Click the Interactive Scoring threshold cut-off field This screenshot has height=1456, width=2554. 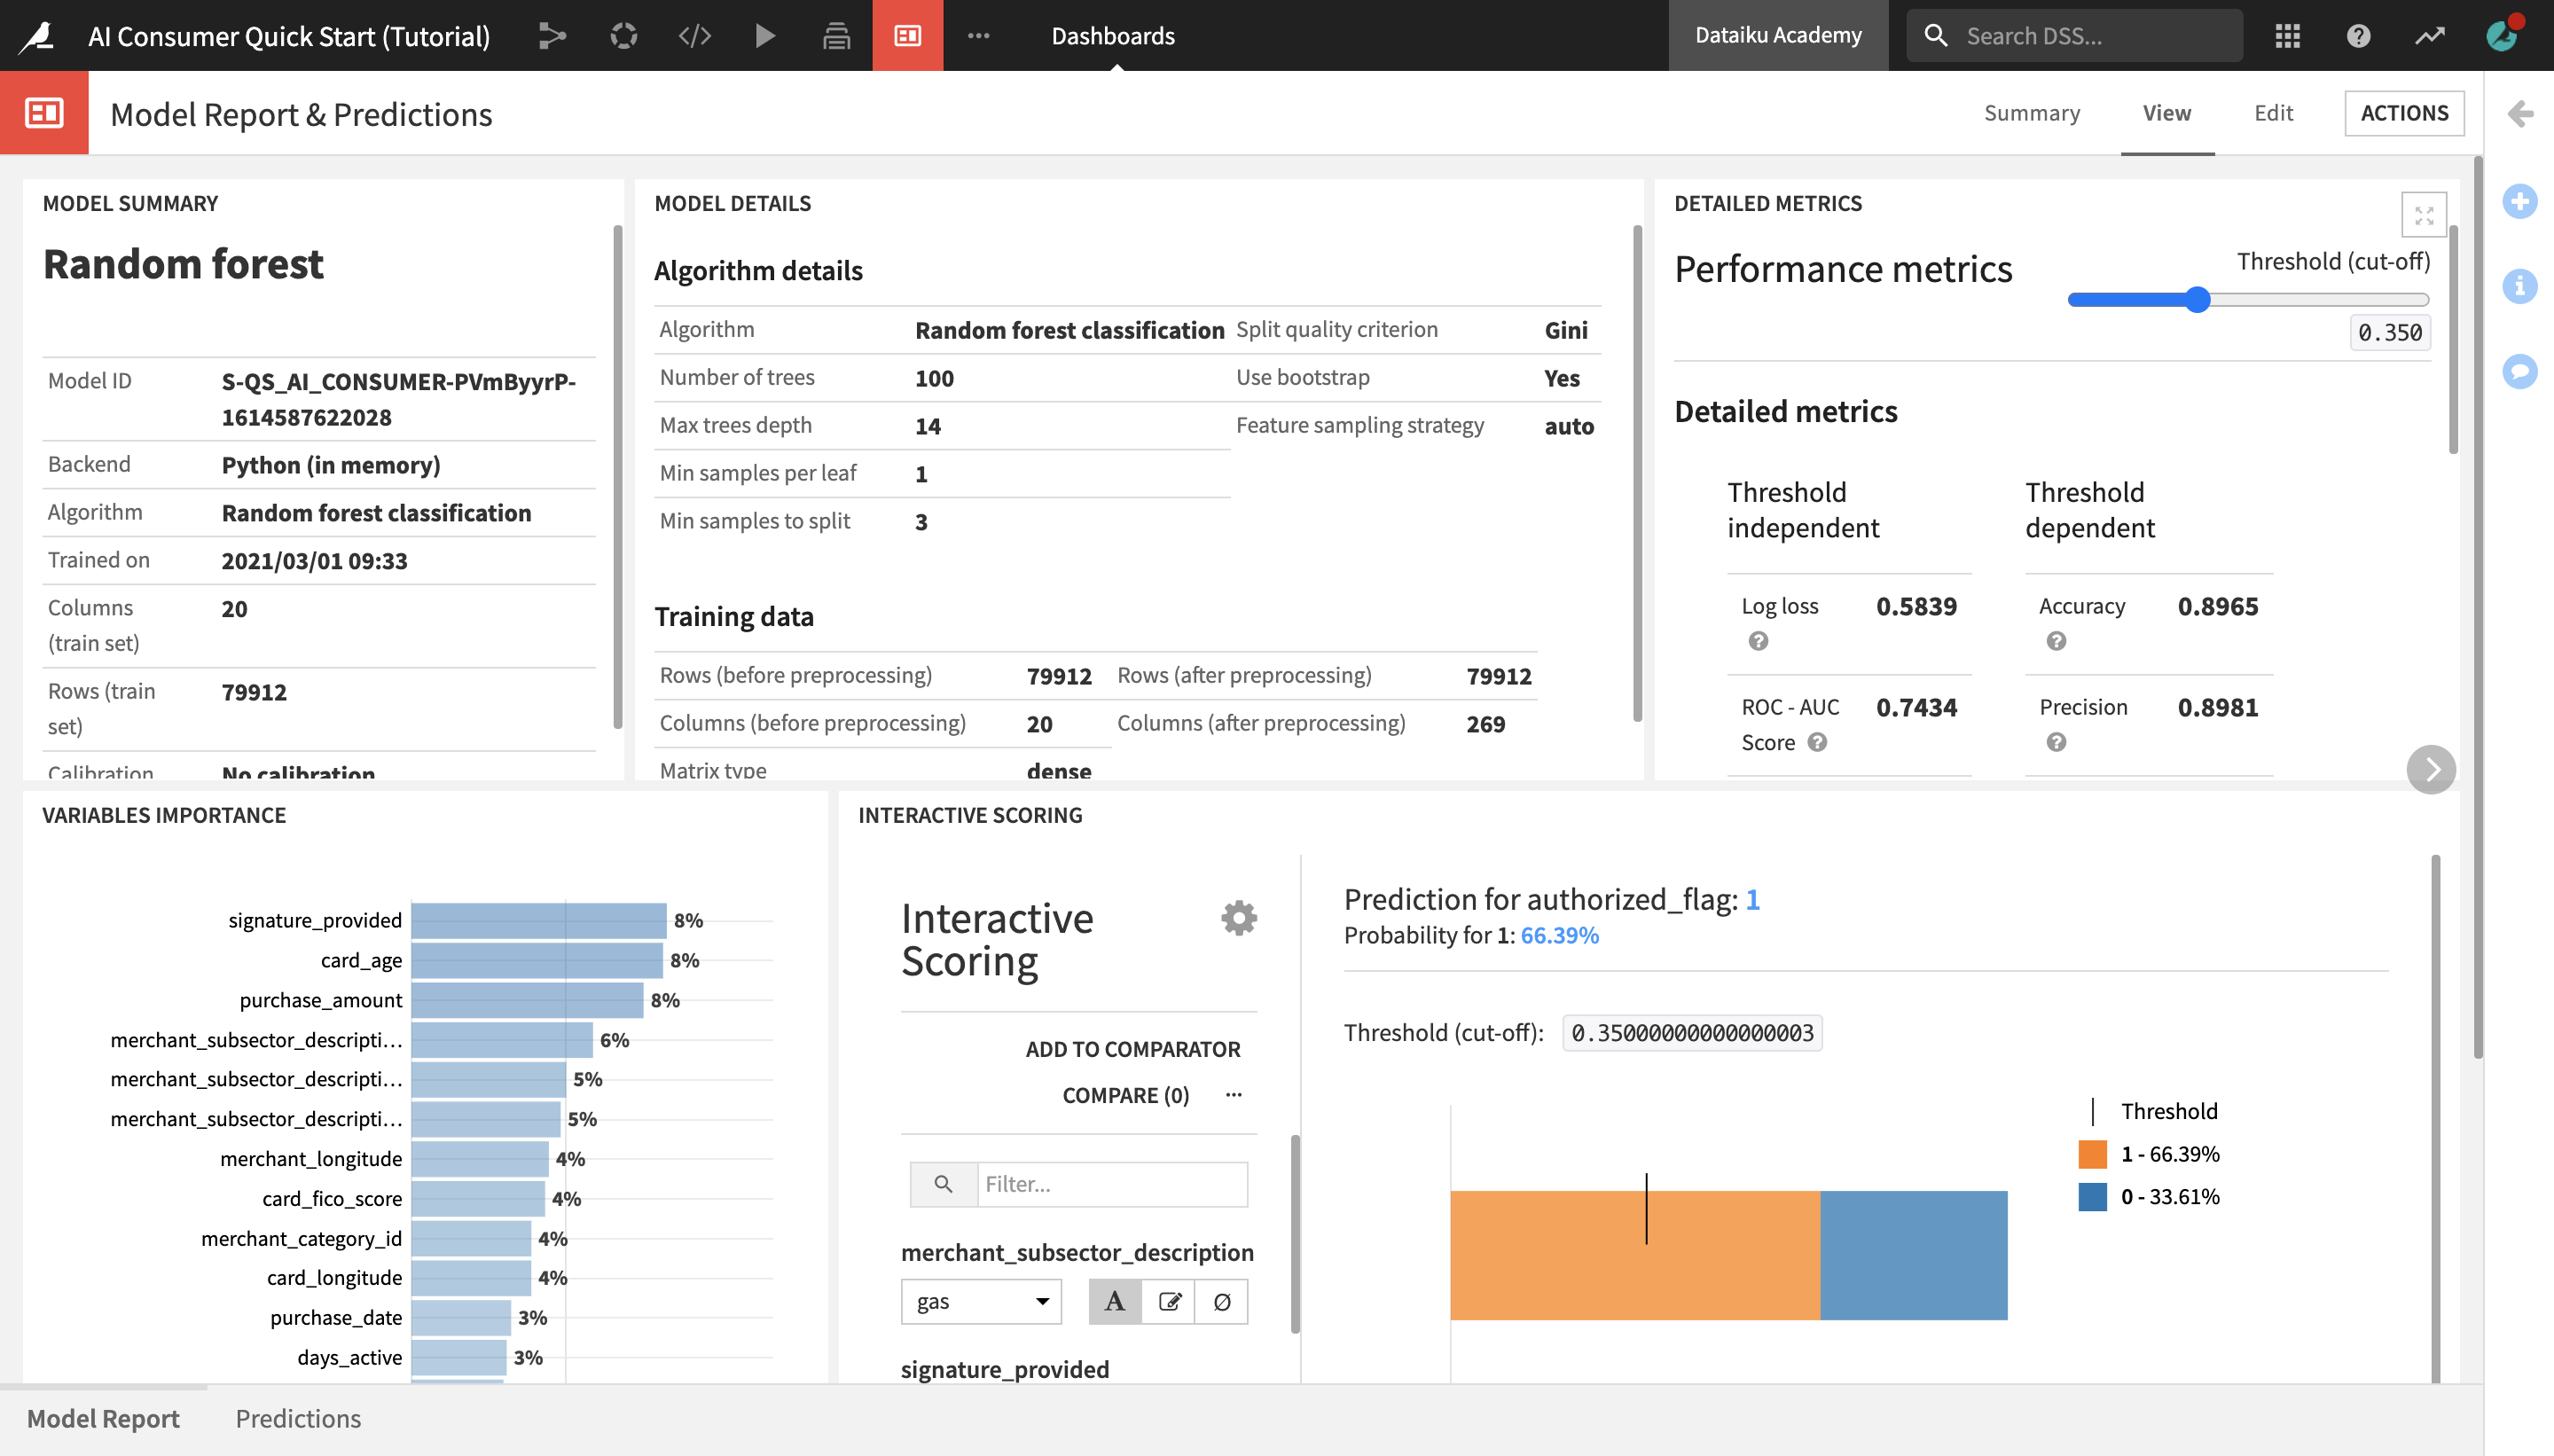1691,1033
